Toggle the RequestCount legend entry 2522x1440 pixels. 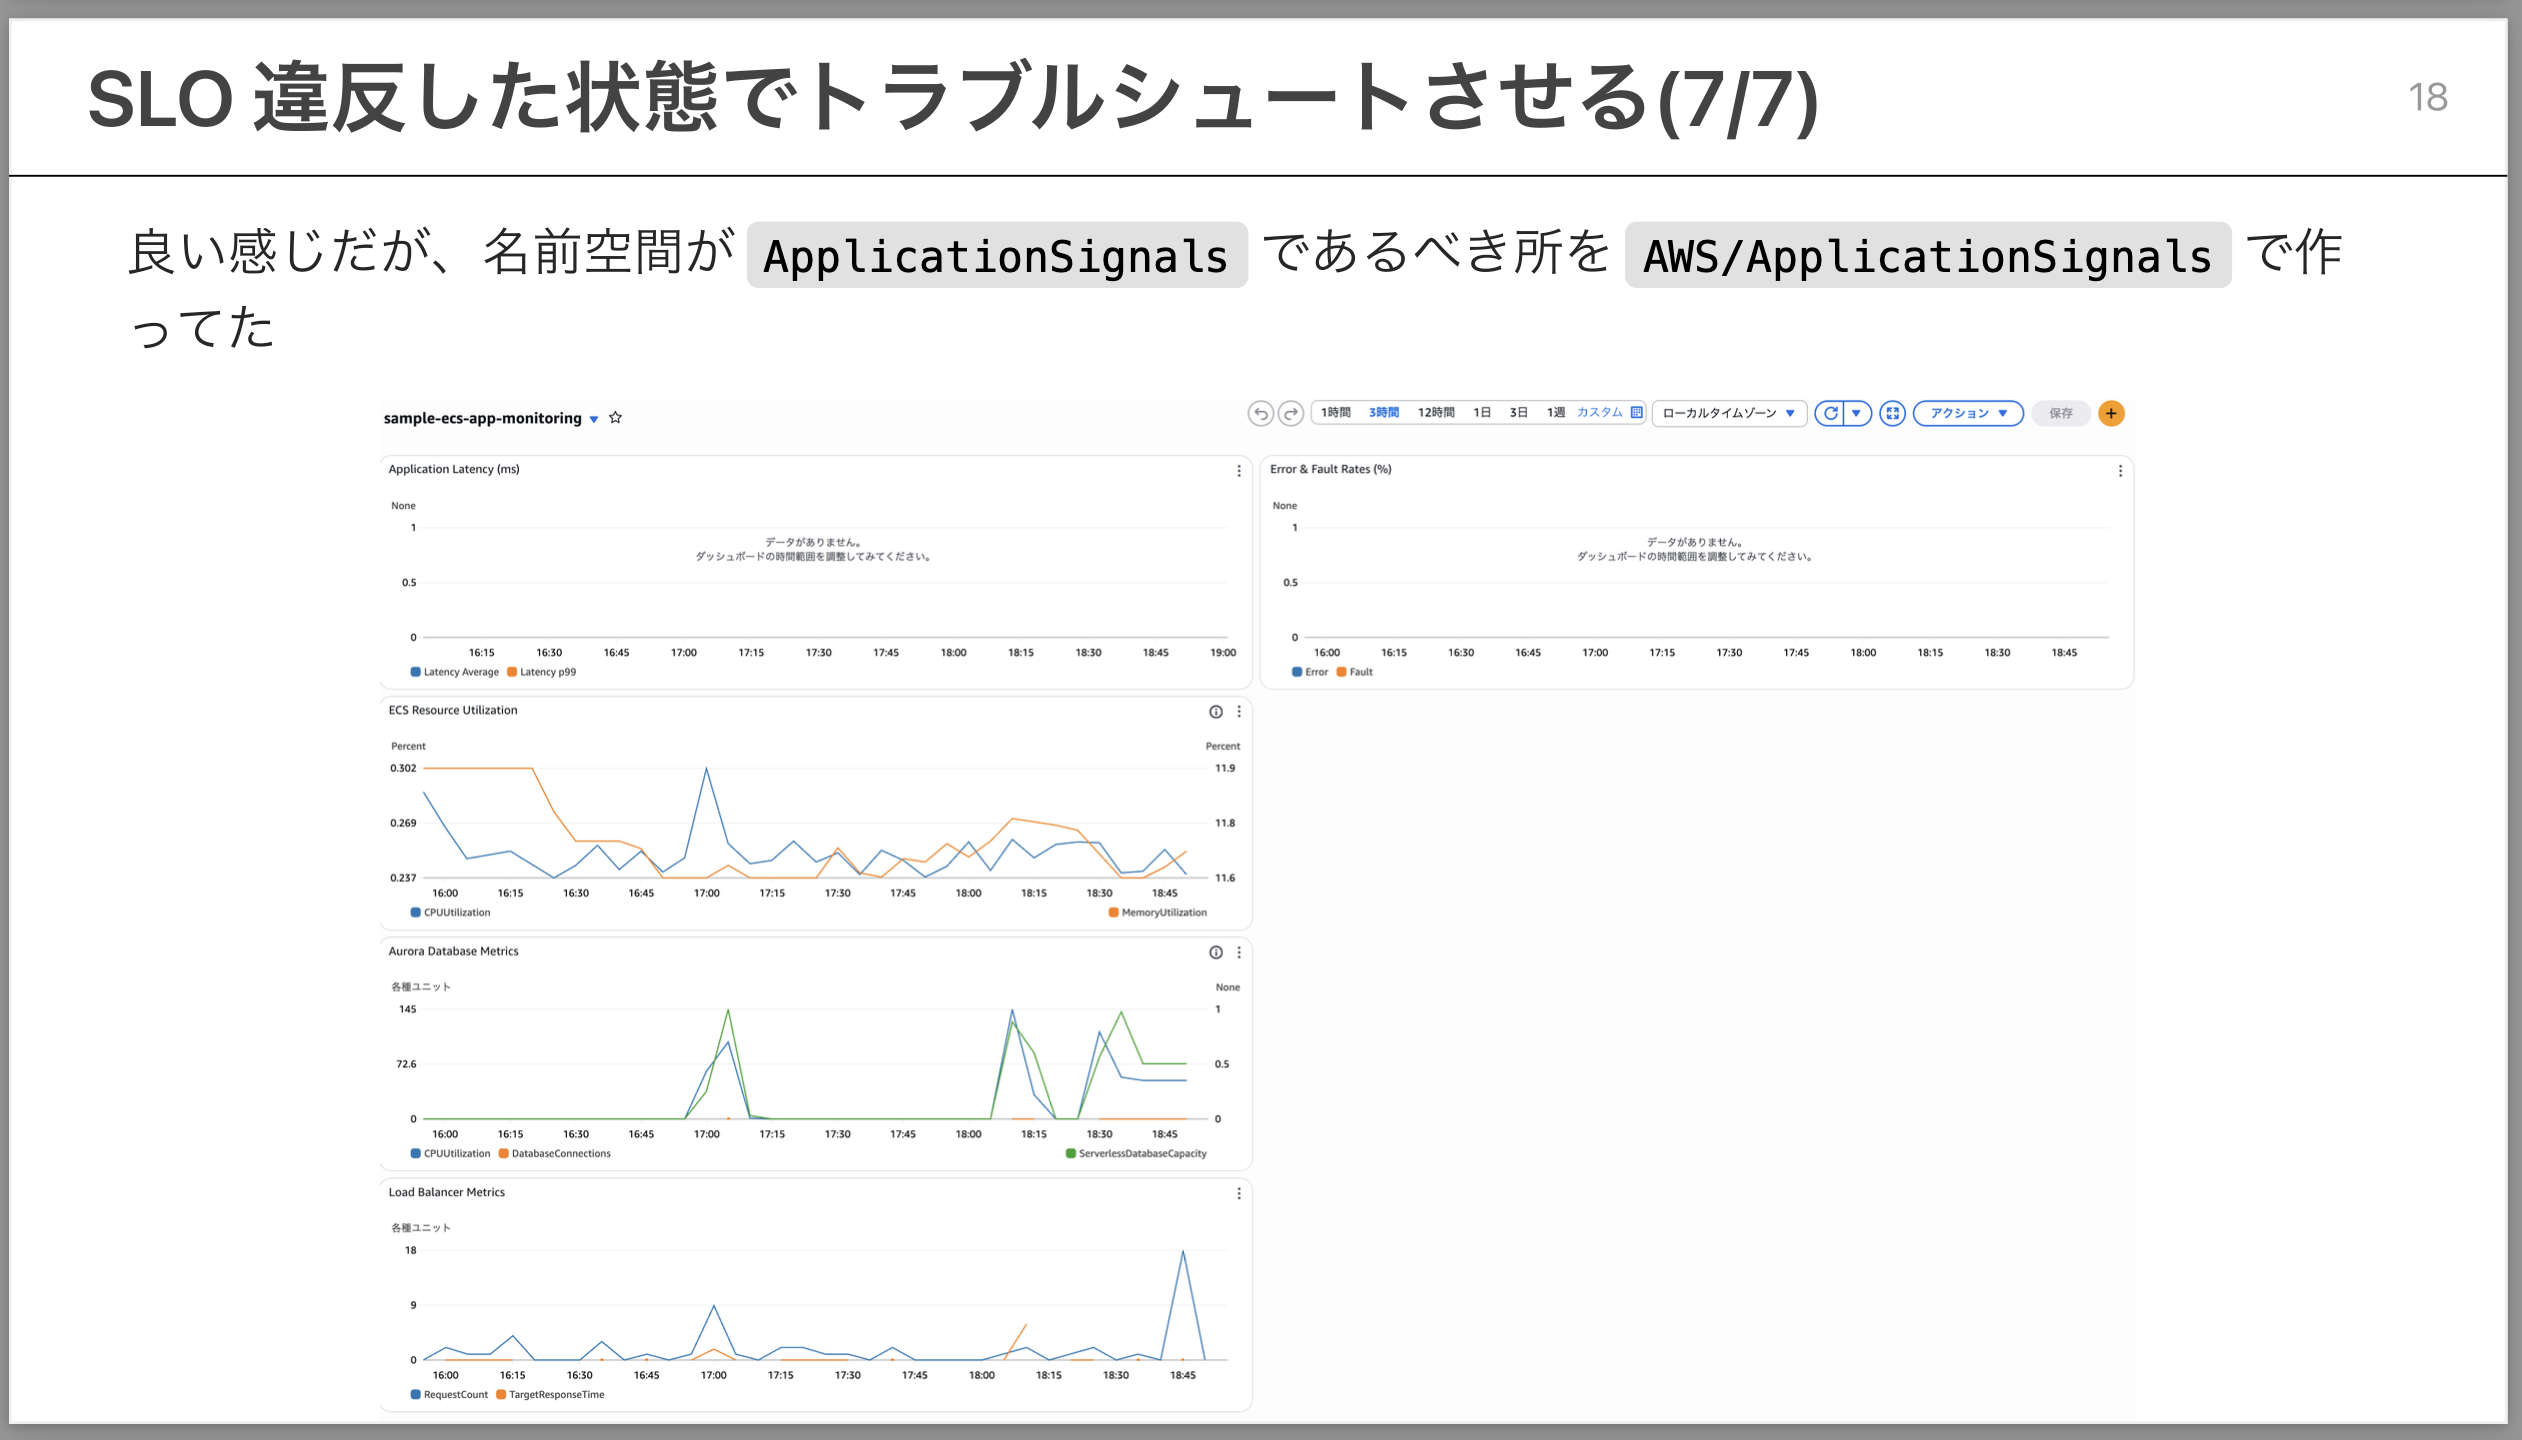(449, 1394)
